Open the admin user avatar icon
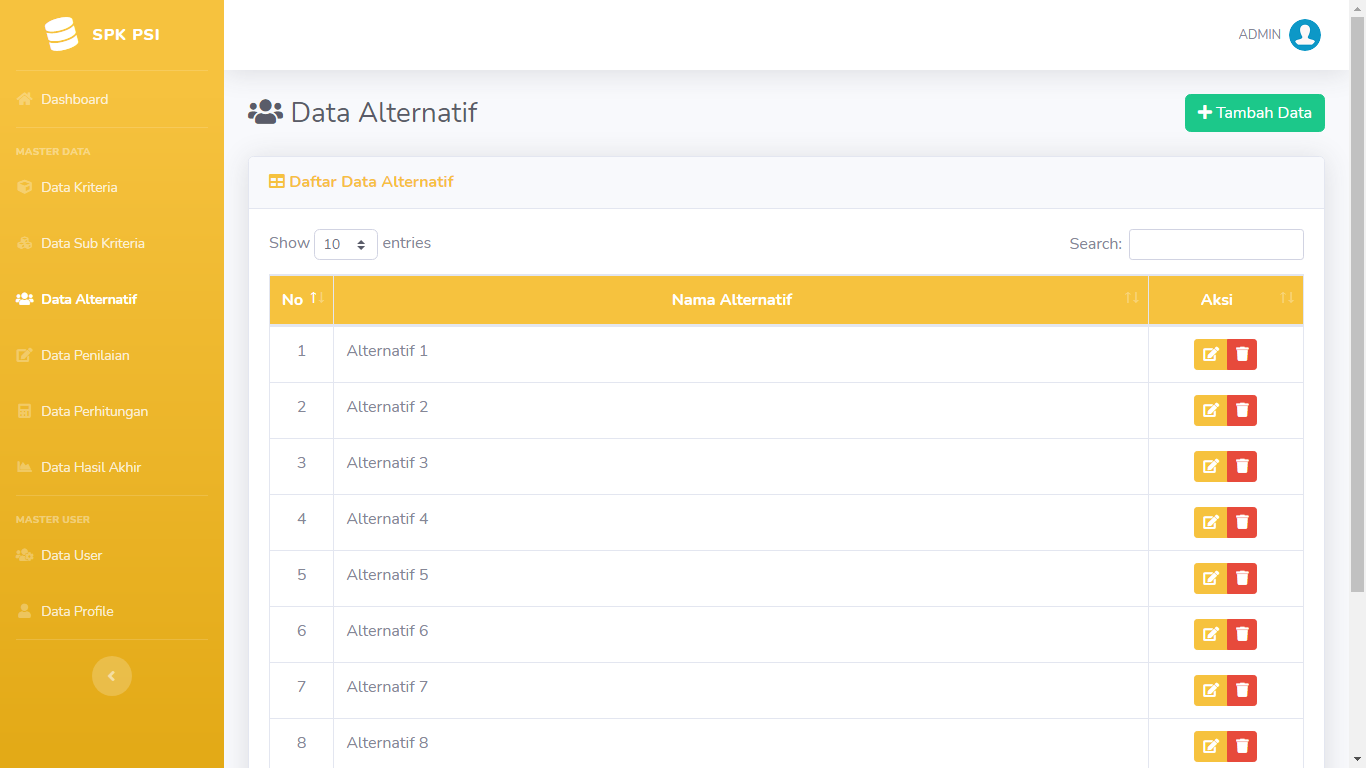This screenshot has height=768, width=1366. (x=1305, y=35)
